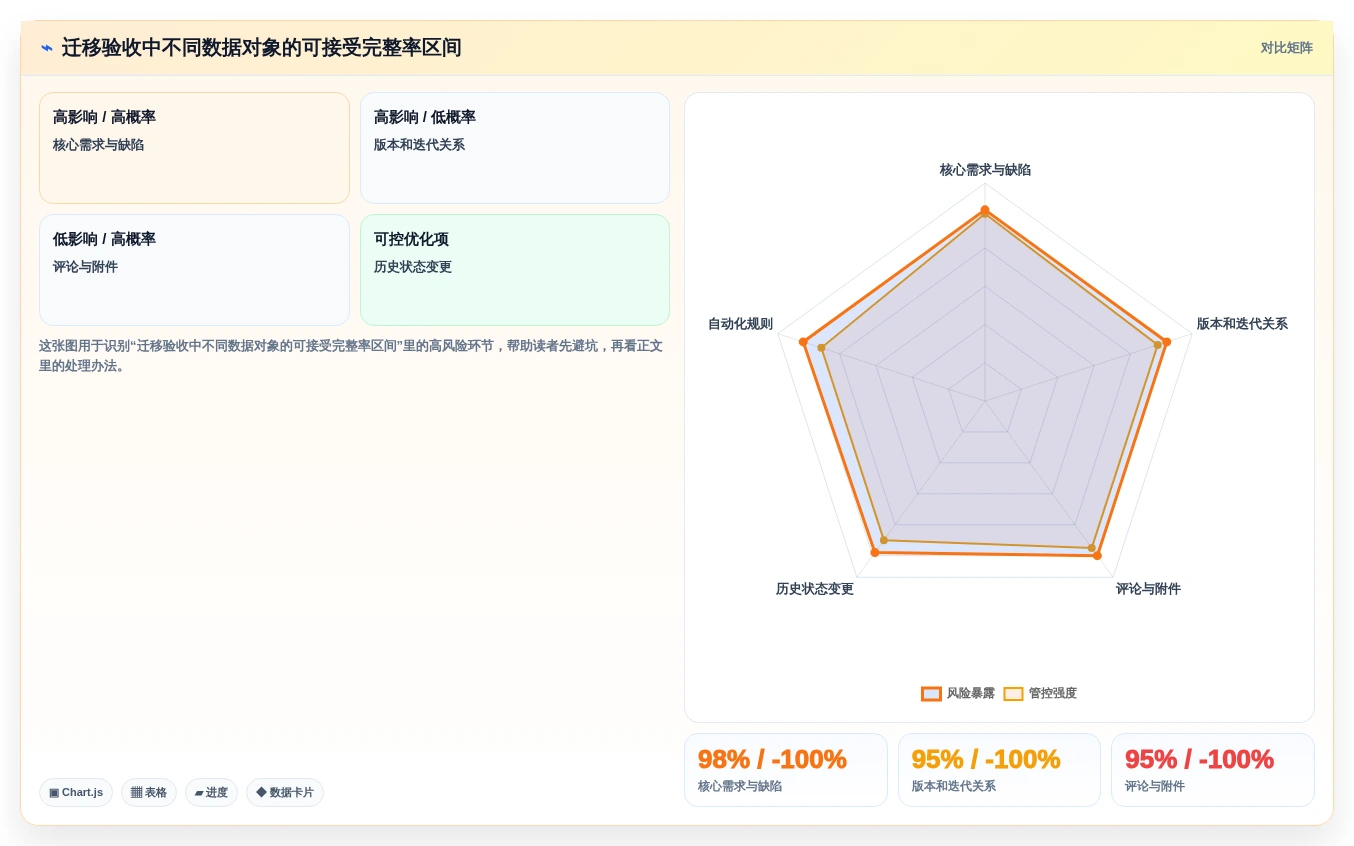Click the lightning icon beside the title

point(47,48)
